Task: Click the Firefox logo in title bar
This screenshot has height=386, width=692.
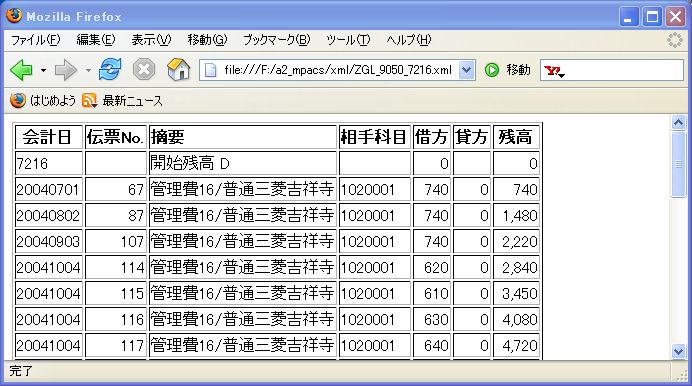Action: 14,16
